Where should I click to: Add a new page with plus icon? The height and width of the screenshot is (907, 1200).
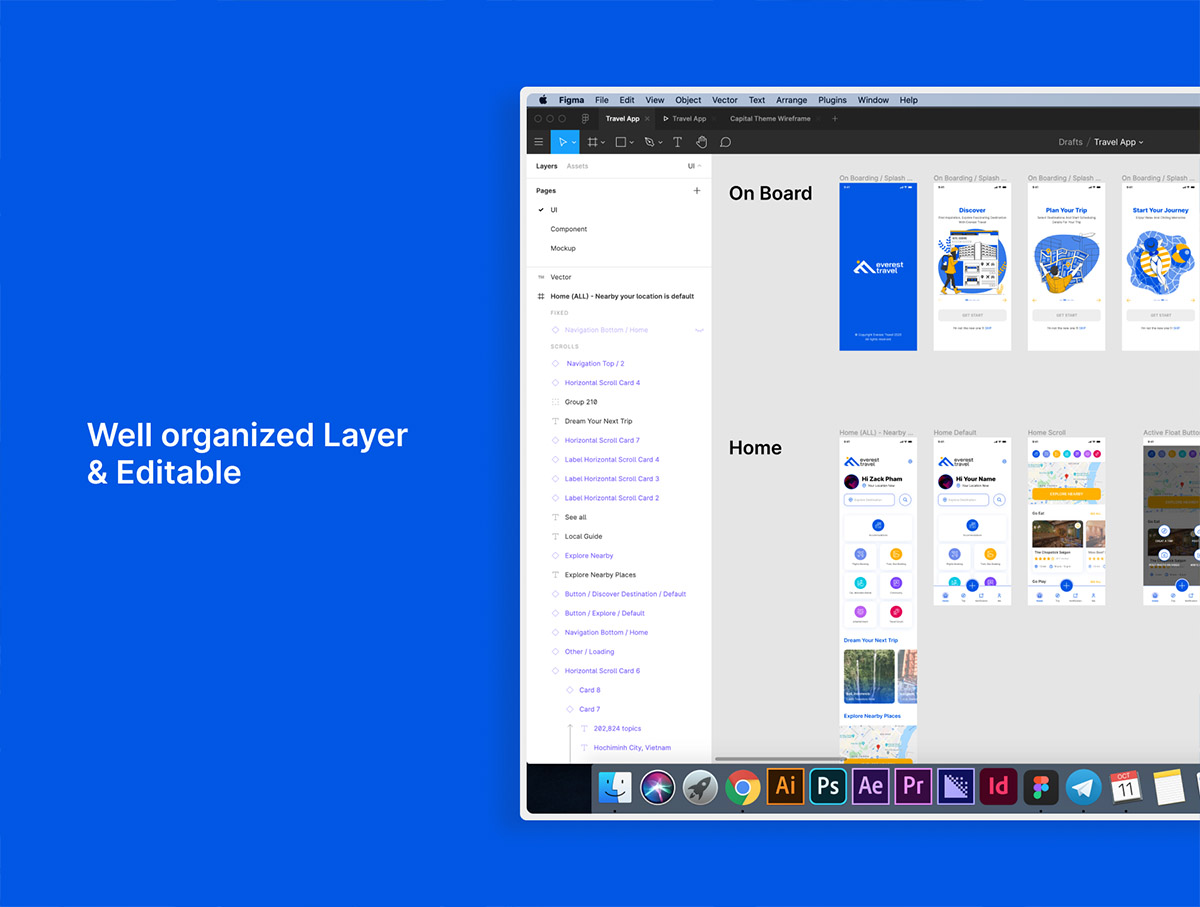pyautogui.click(x=697, y=190)
